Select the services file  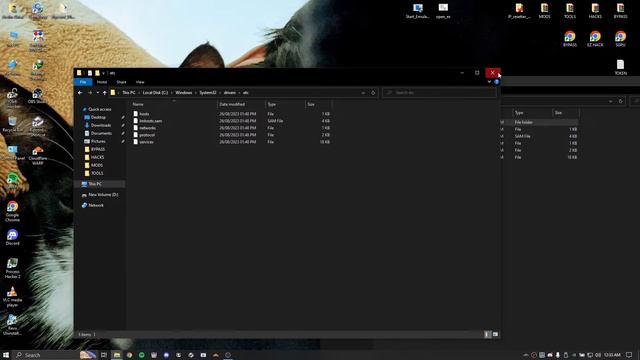(x=146, y=142)
